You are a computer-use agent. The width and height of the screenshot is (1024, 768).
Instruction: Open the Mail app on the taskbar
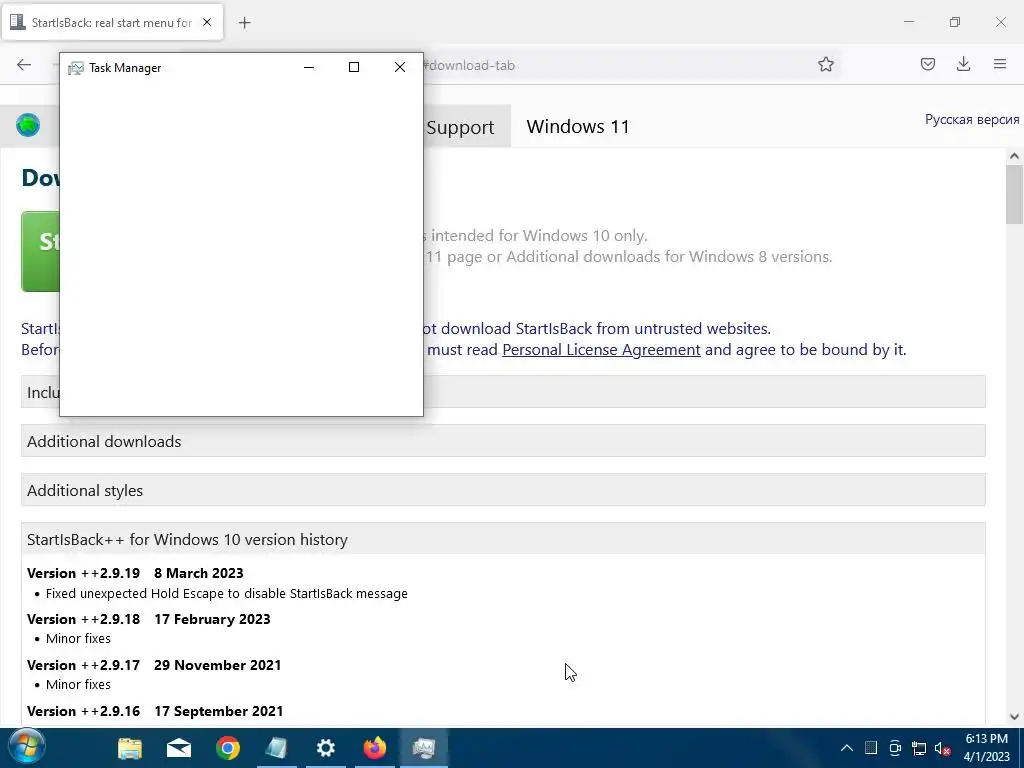pyautogui.click(x=179, y=748)
